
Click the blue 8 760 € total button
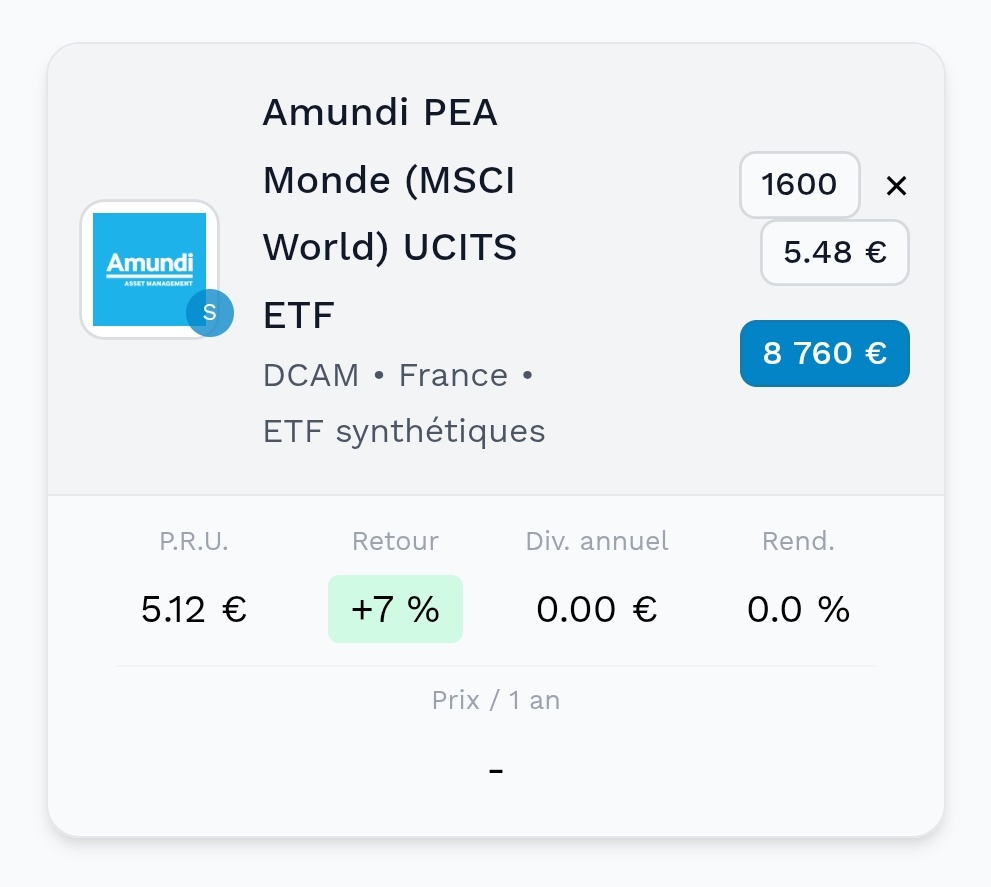[824, 353]
